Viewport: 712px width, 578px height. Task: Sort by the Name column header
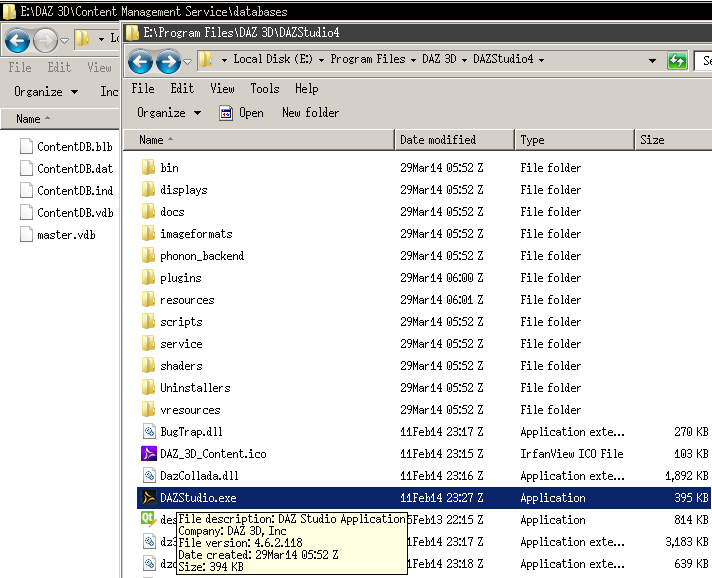[x=259, y=140]
